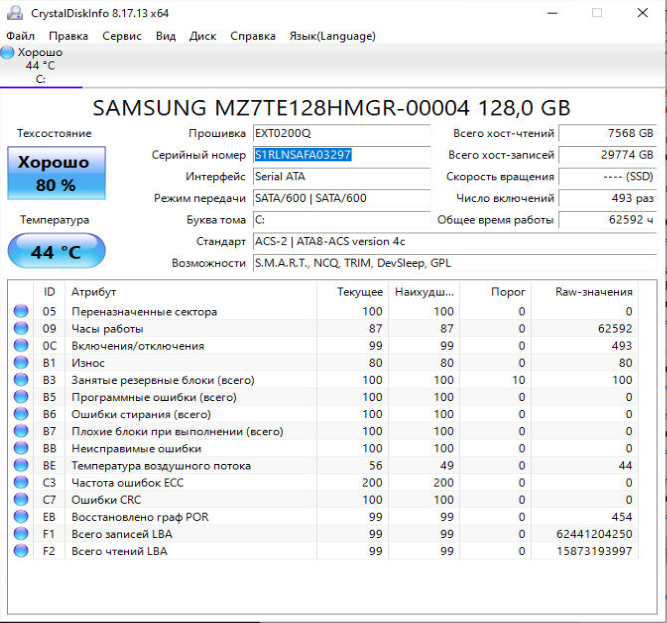Click the Общее время работы value 62592 ч

tap(607, 220)
